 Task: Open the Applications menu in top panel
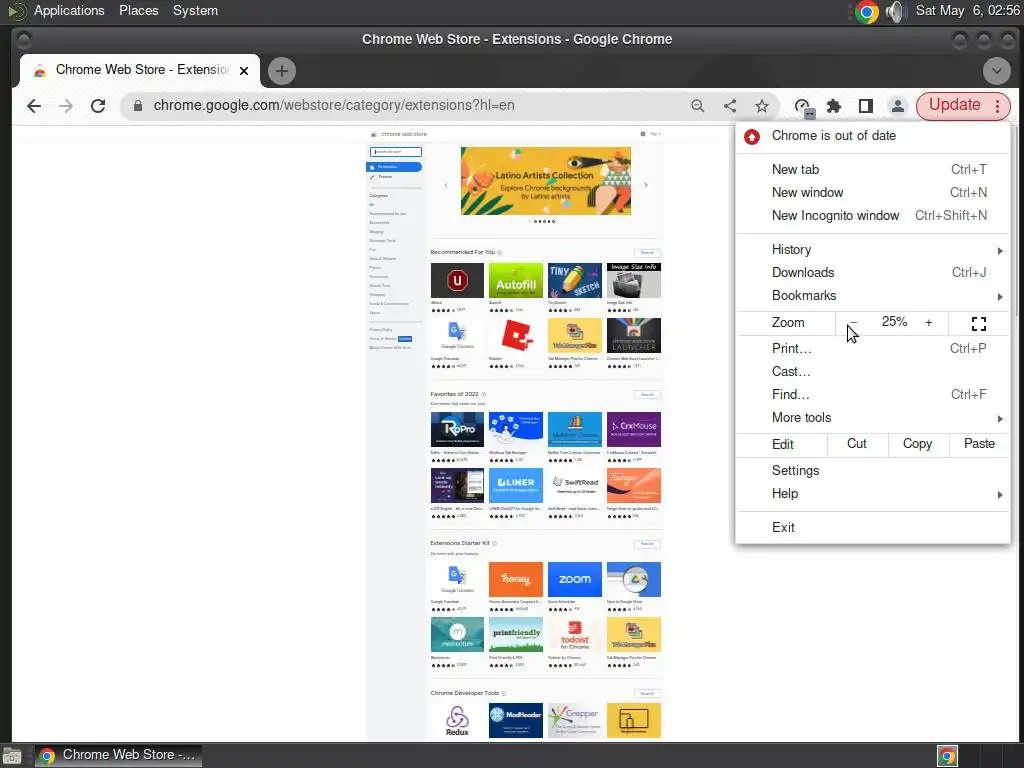69,10
